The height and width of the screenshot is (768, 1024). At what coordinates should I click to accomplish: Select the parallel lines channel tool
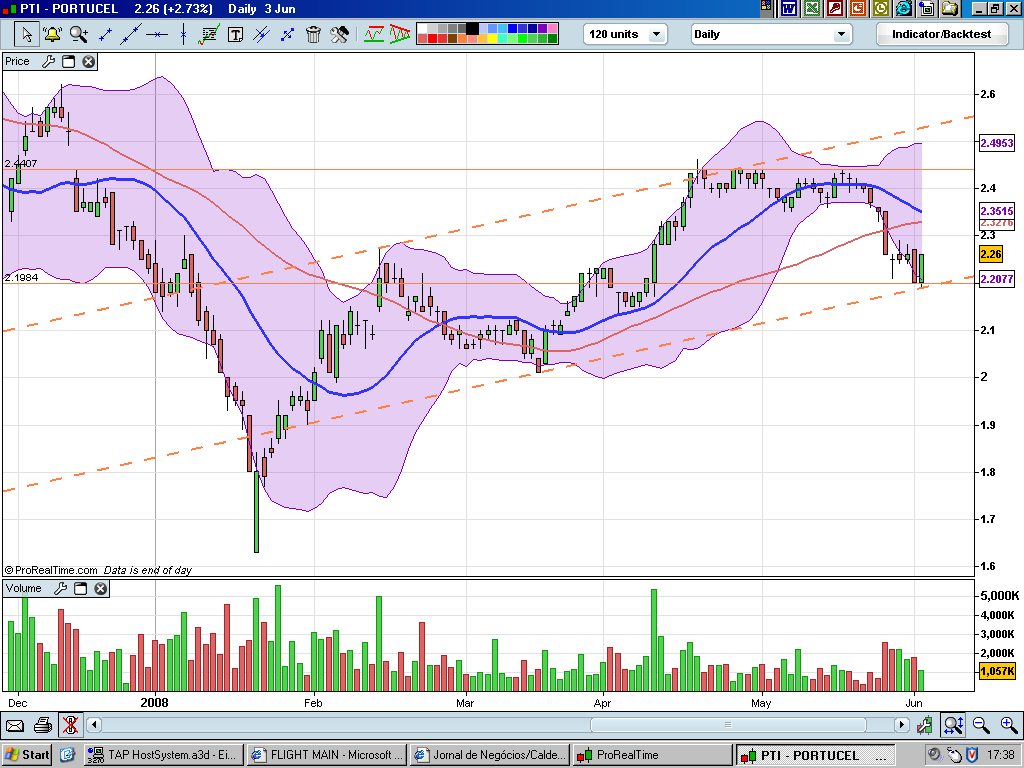click(261, 34)
